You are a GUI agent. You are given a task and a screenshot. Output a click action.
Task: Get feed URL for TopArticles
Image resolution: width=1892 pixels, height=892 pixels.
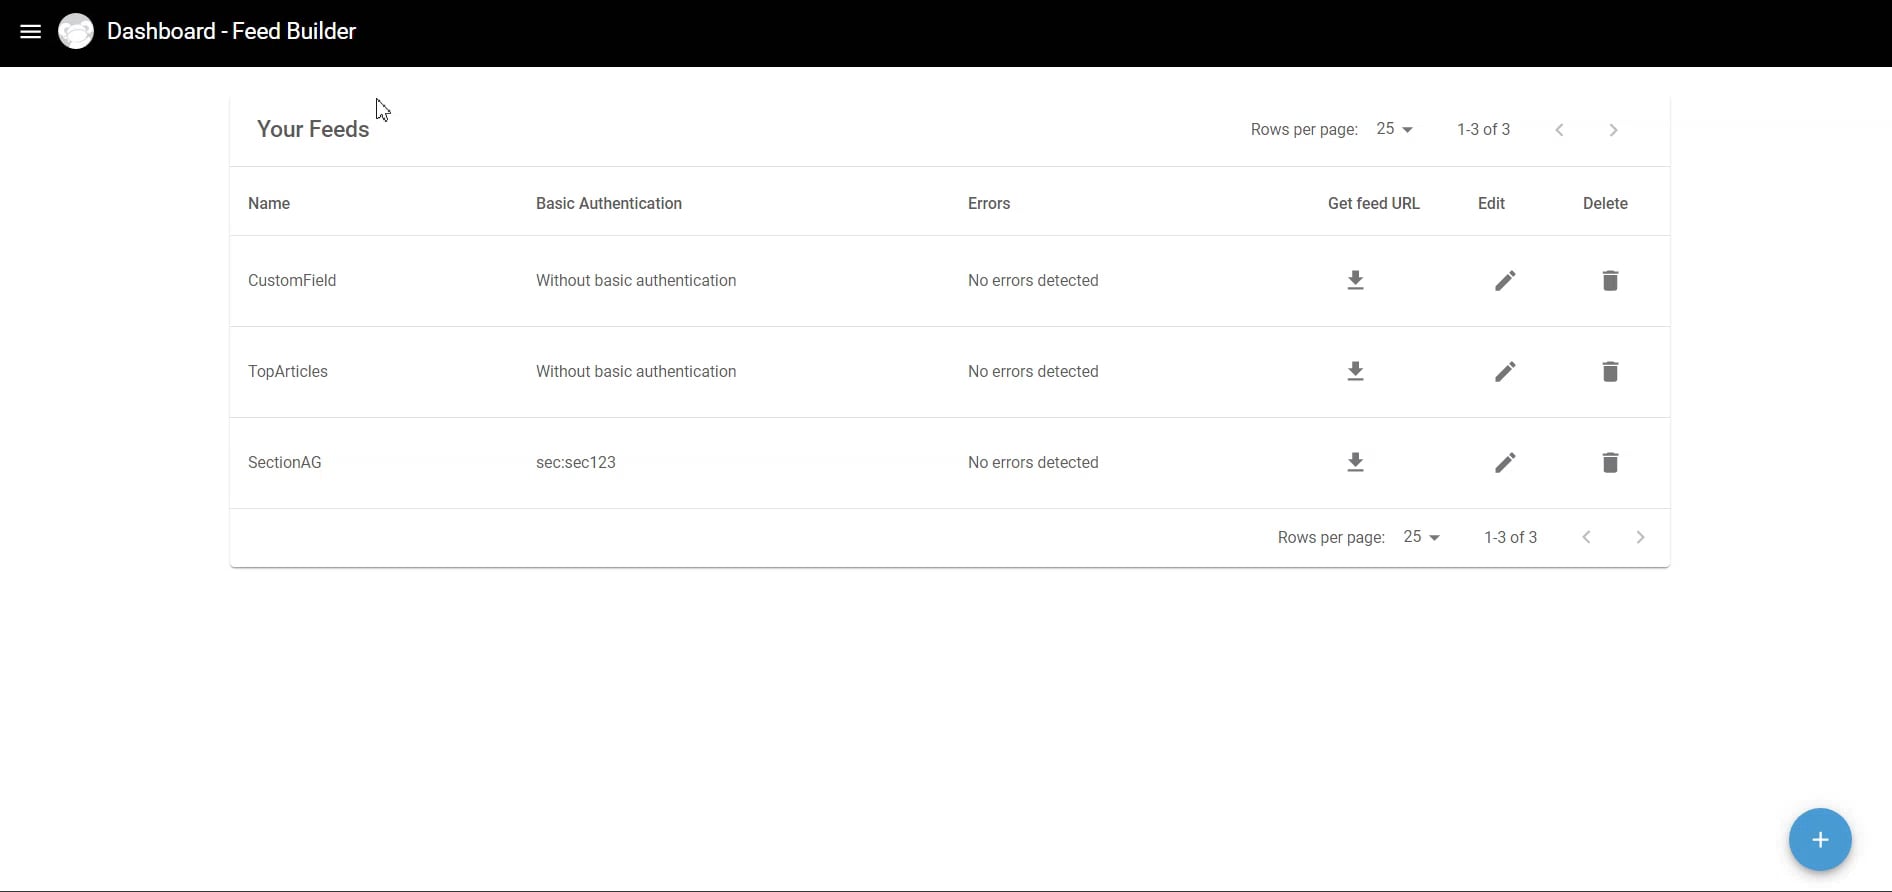point(1355,371)
